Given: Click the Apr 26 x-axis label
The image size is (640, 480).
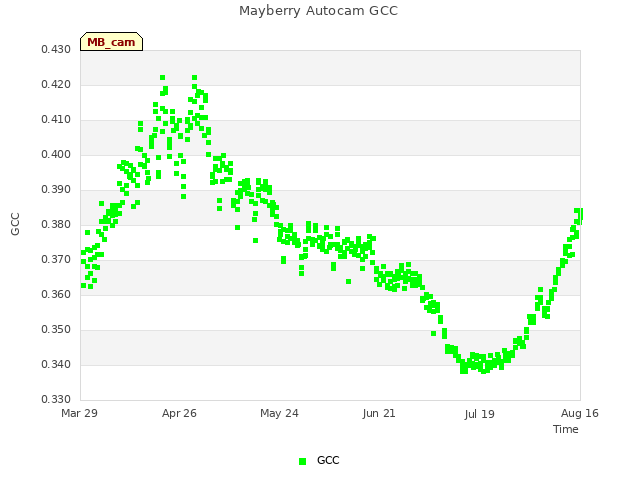Looking at the screenshot, I should click(179, 413).
